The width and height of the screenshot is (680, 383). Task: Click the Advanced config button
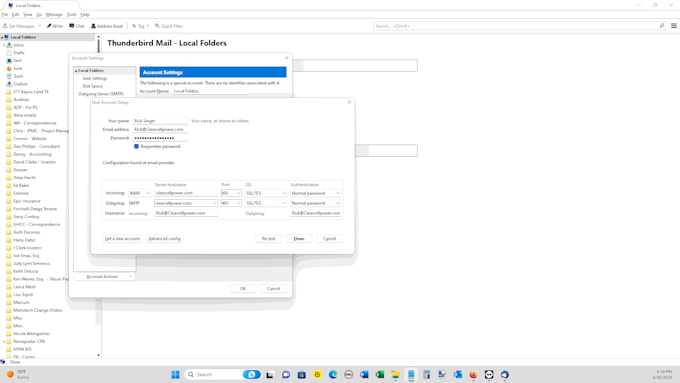click(x=164, y=239)
